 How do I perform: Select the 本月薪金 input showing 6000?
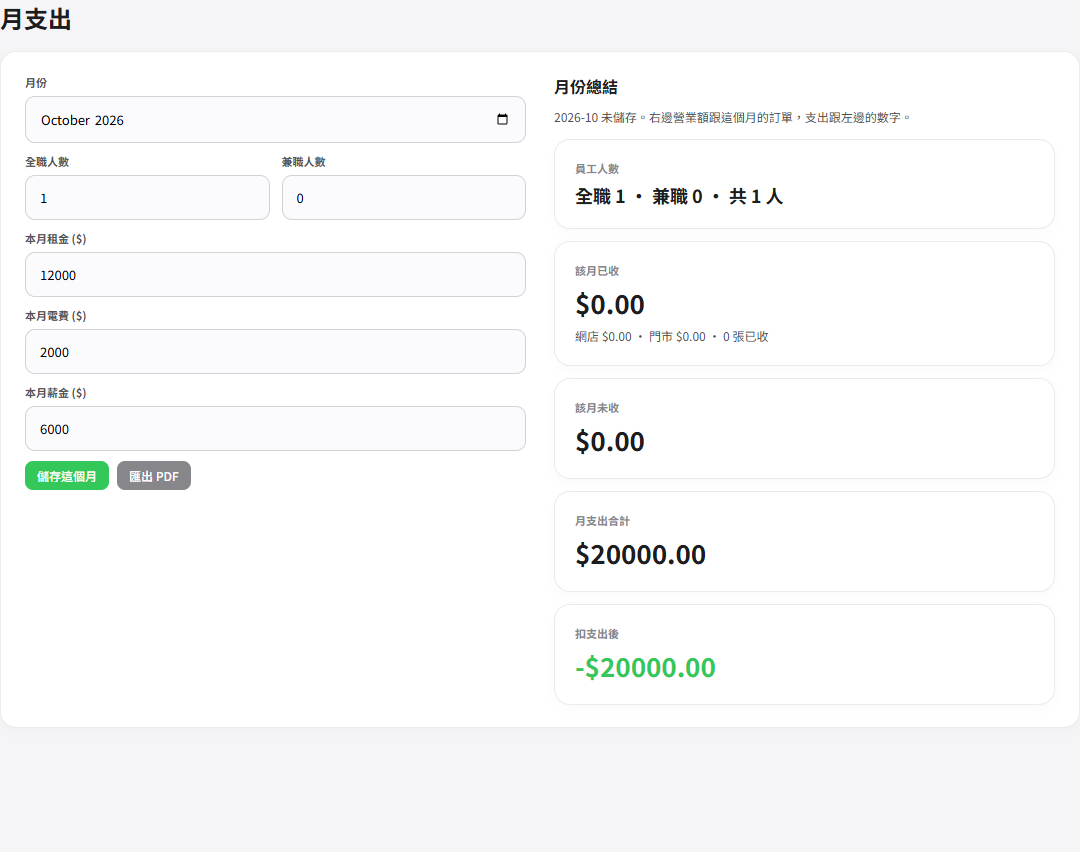pyautogui.click(x=276, y=429)
